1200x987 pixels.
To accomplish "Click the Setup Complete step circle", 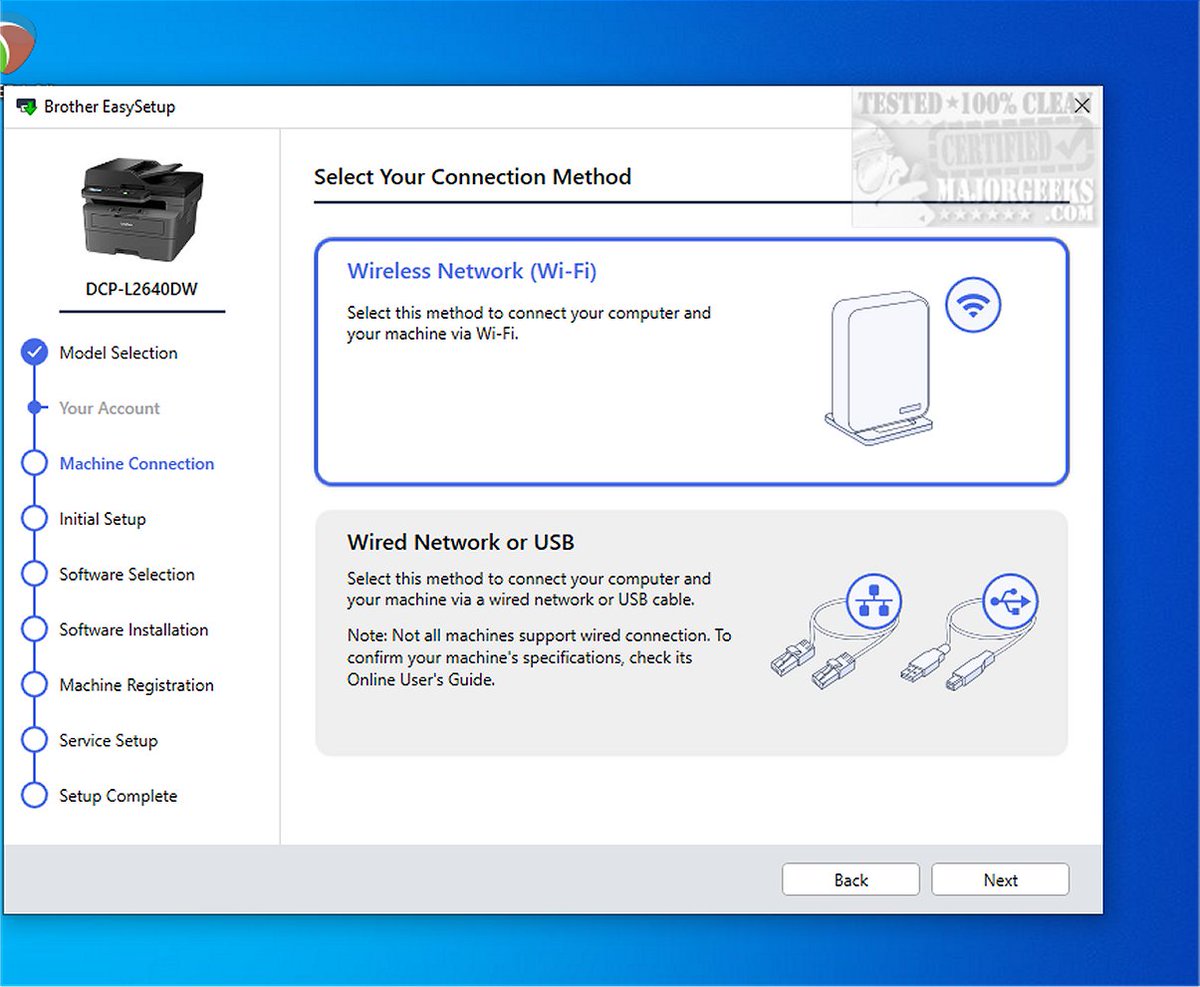I will [35, 796].
